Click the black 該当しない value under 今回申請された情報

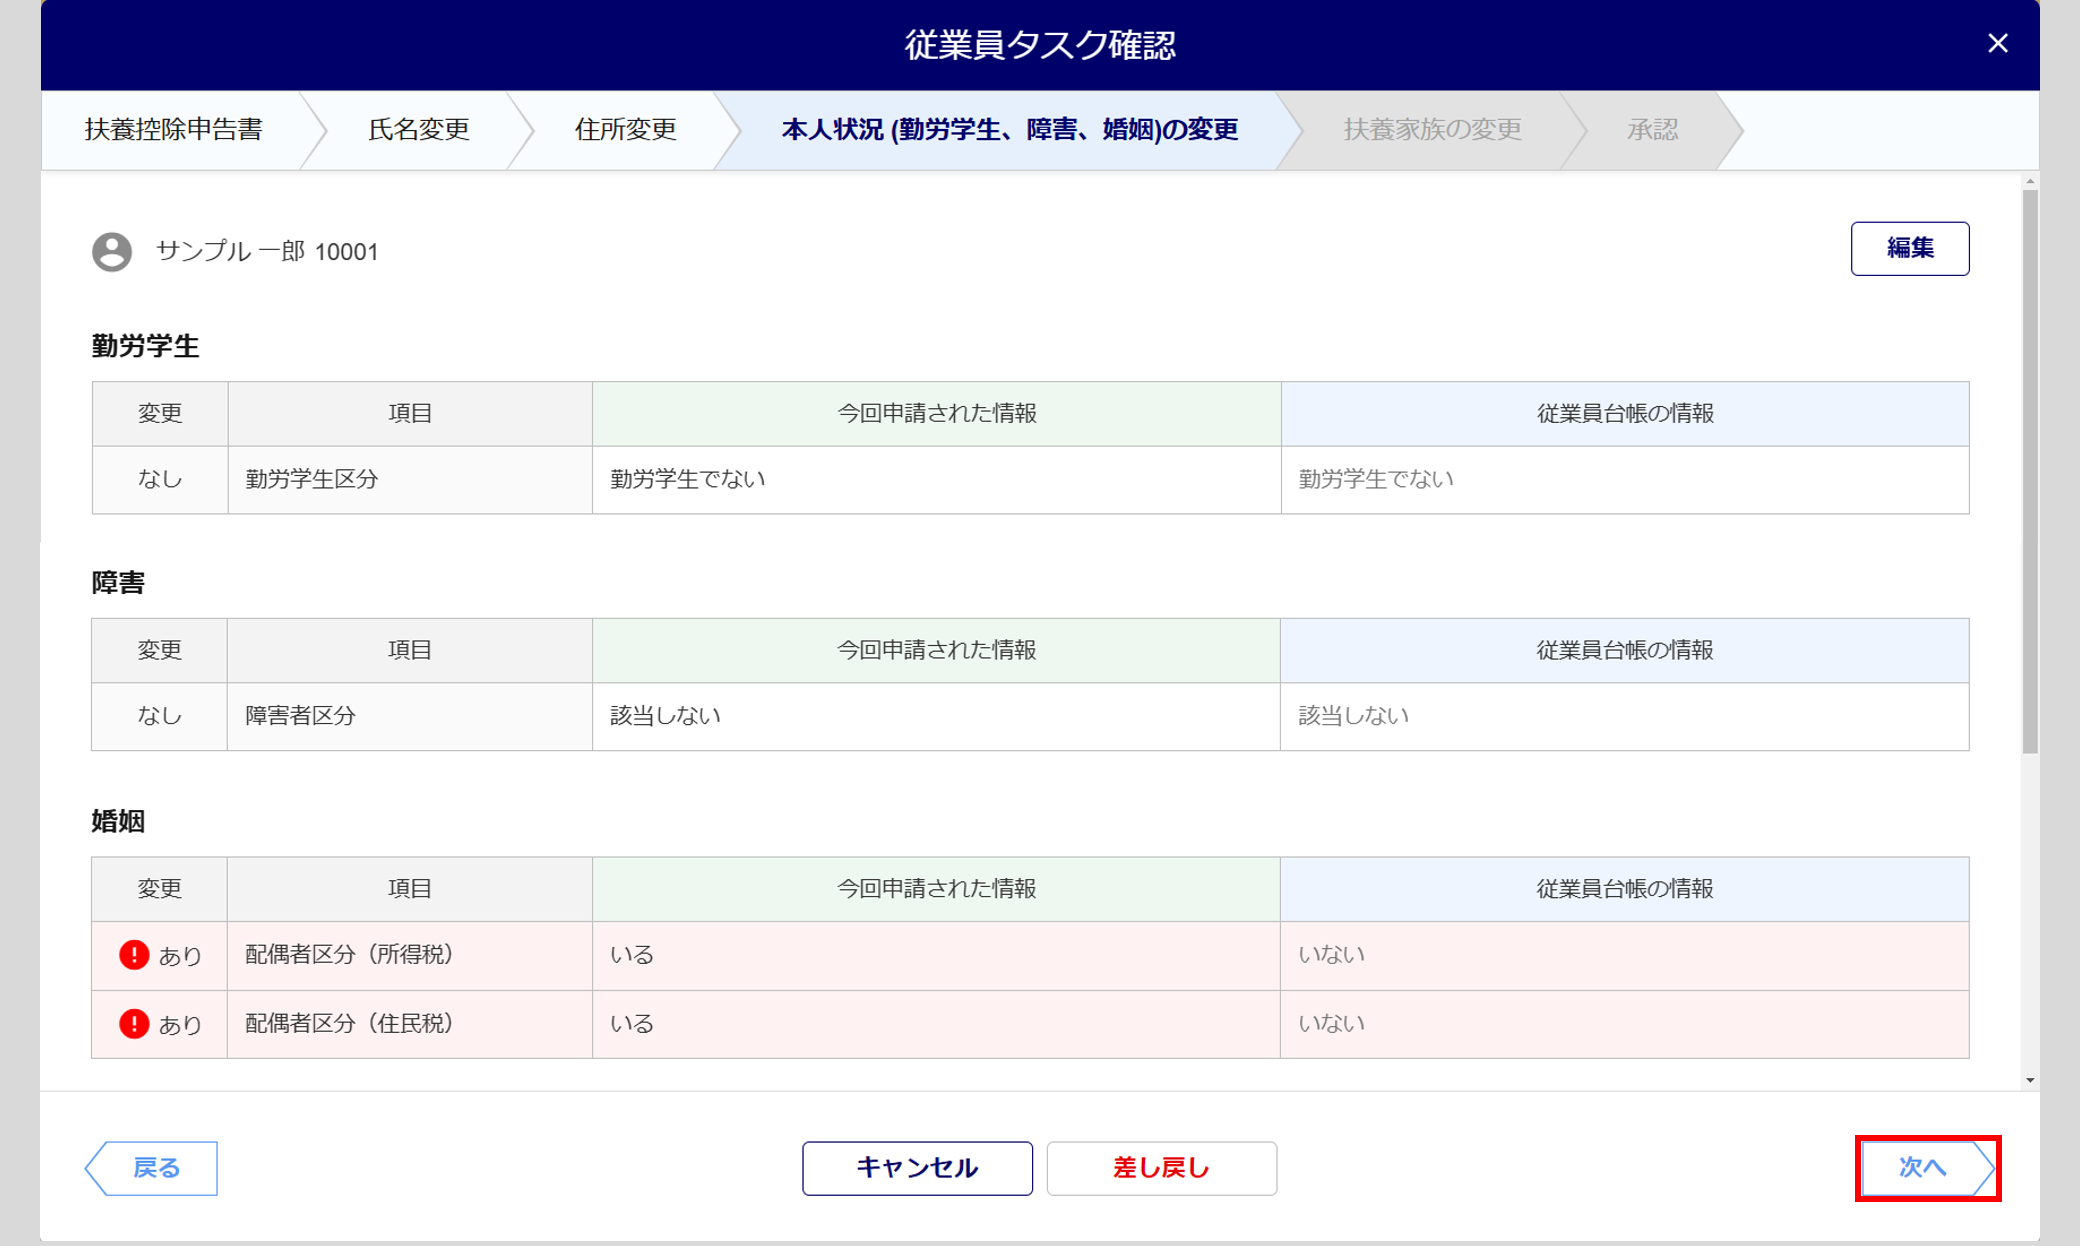pos(665,715)
